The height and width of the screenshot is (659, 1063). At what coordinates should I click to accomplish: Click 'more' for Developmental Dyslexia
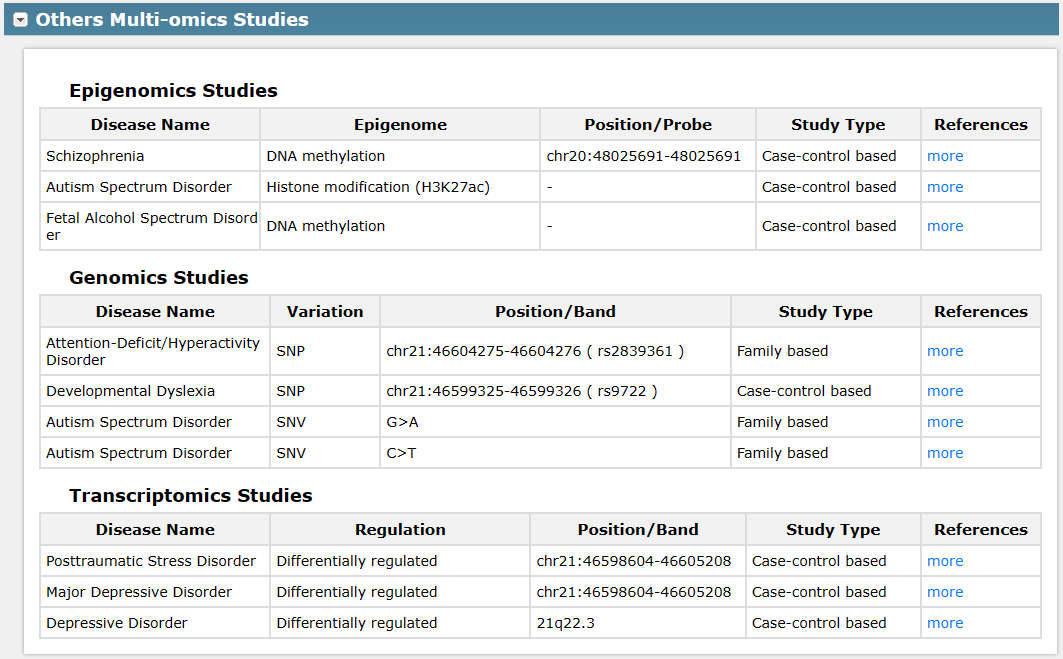tap(944, 391)
